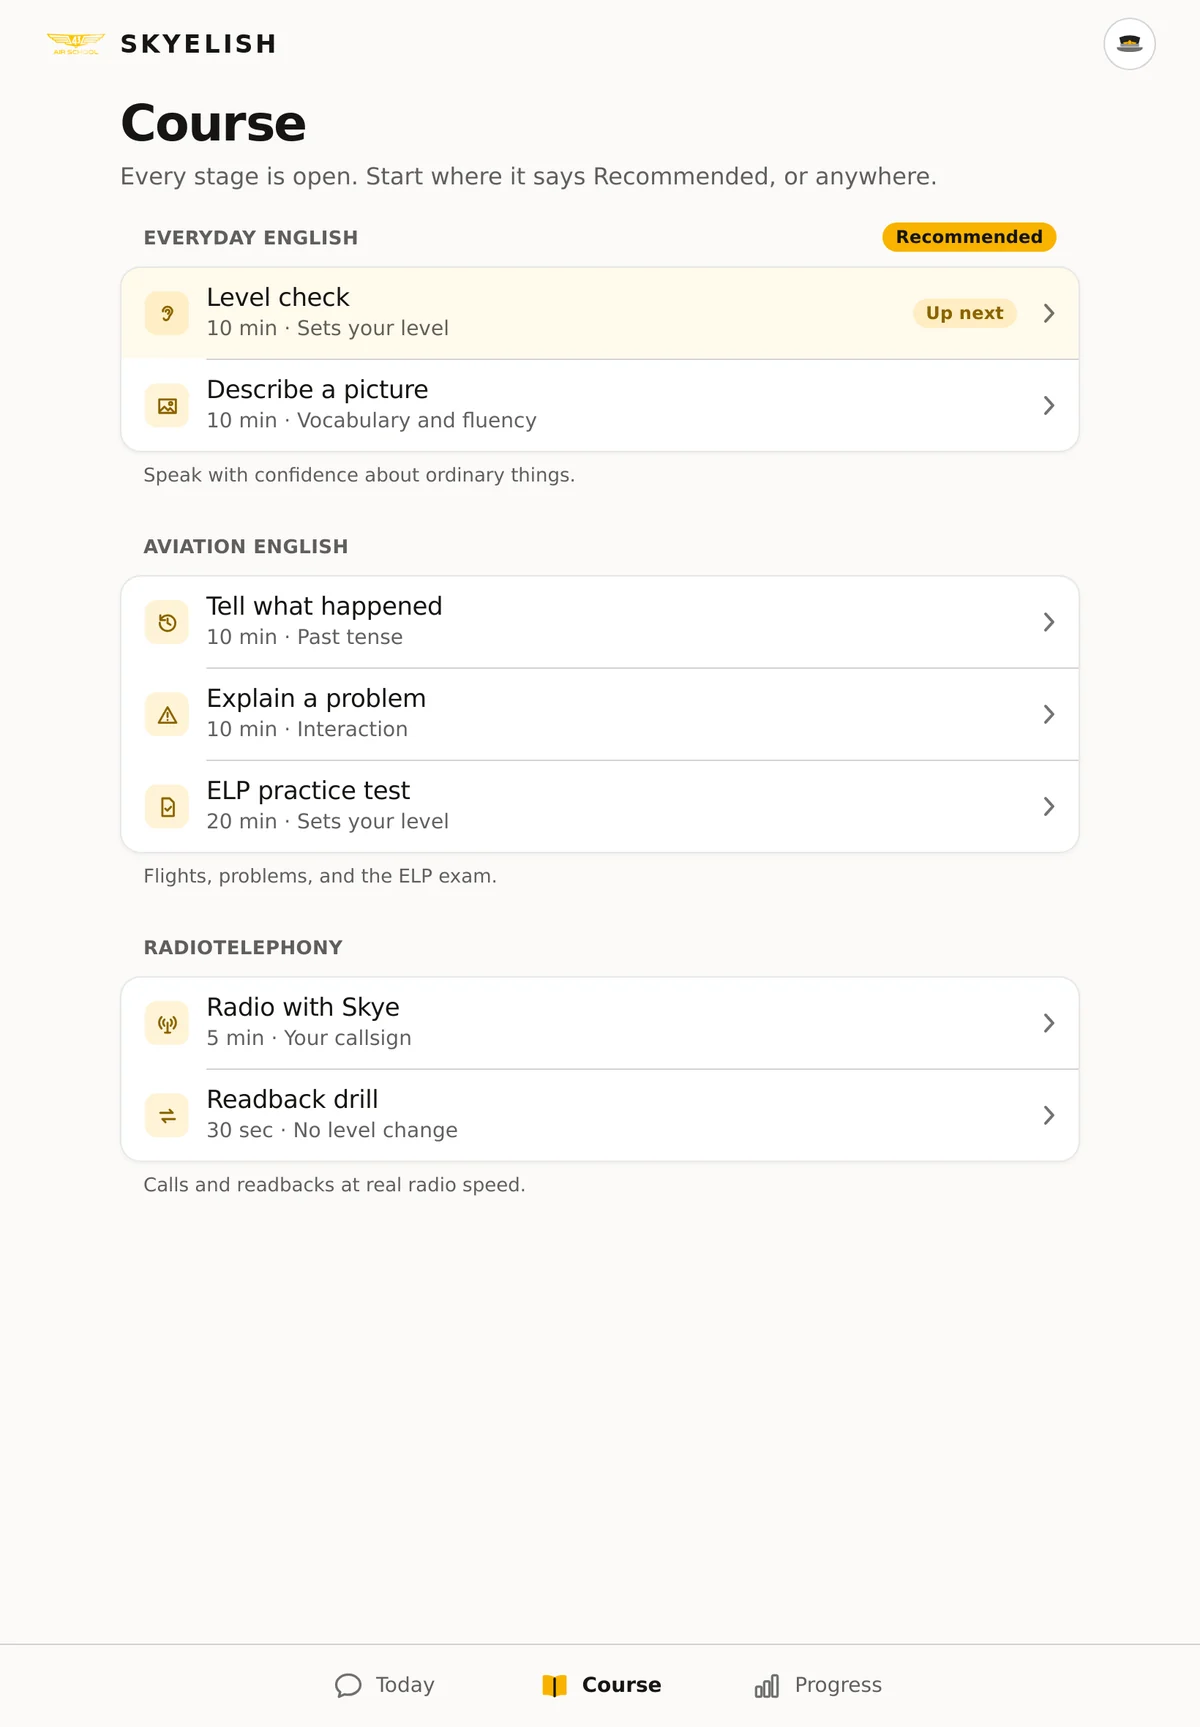Click '30 sec · No level change' text
Viewport: 1200px width, 1727px height.
coord(332,1130)
